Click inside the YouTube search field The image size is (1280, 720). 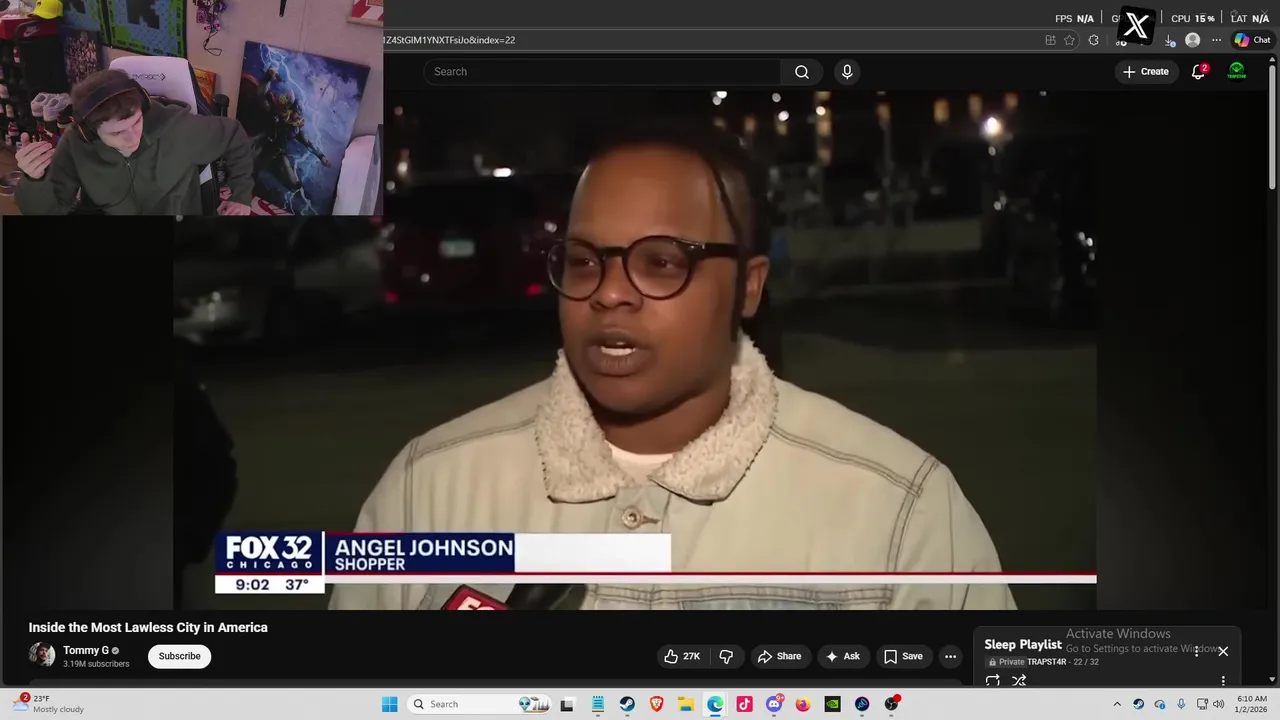click(602, 72)
